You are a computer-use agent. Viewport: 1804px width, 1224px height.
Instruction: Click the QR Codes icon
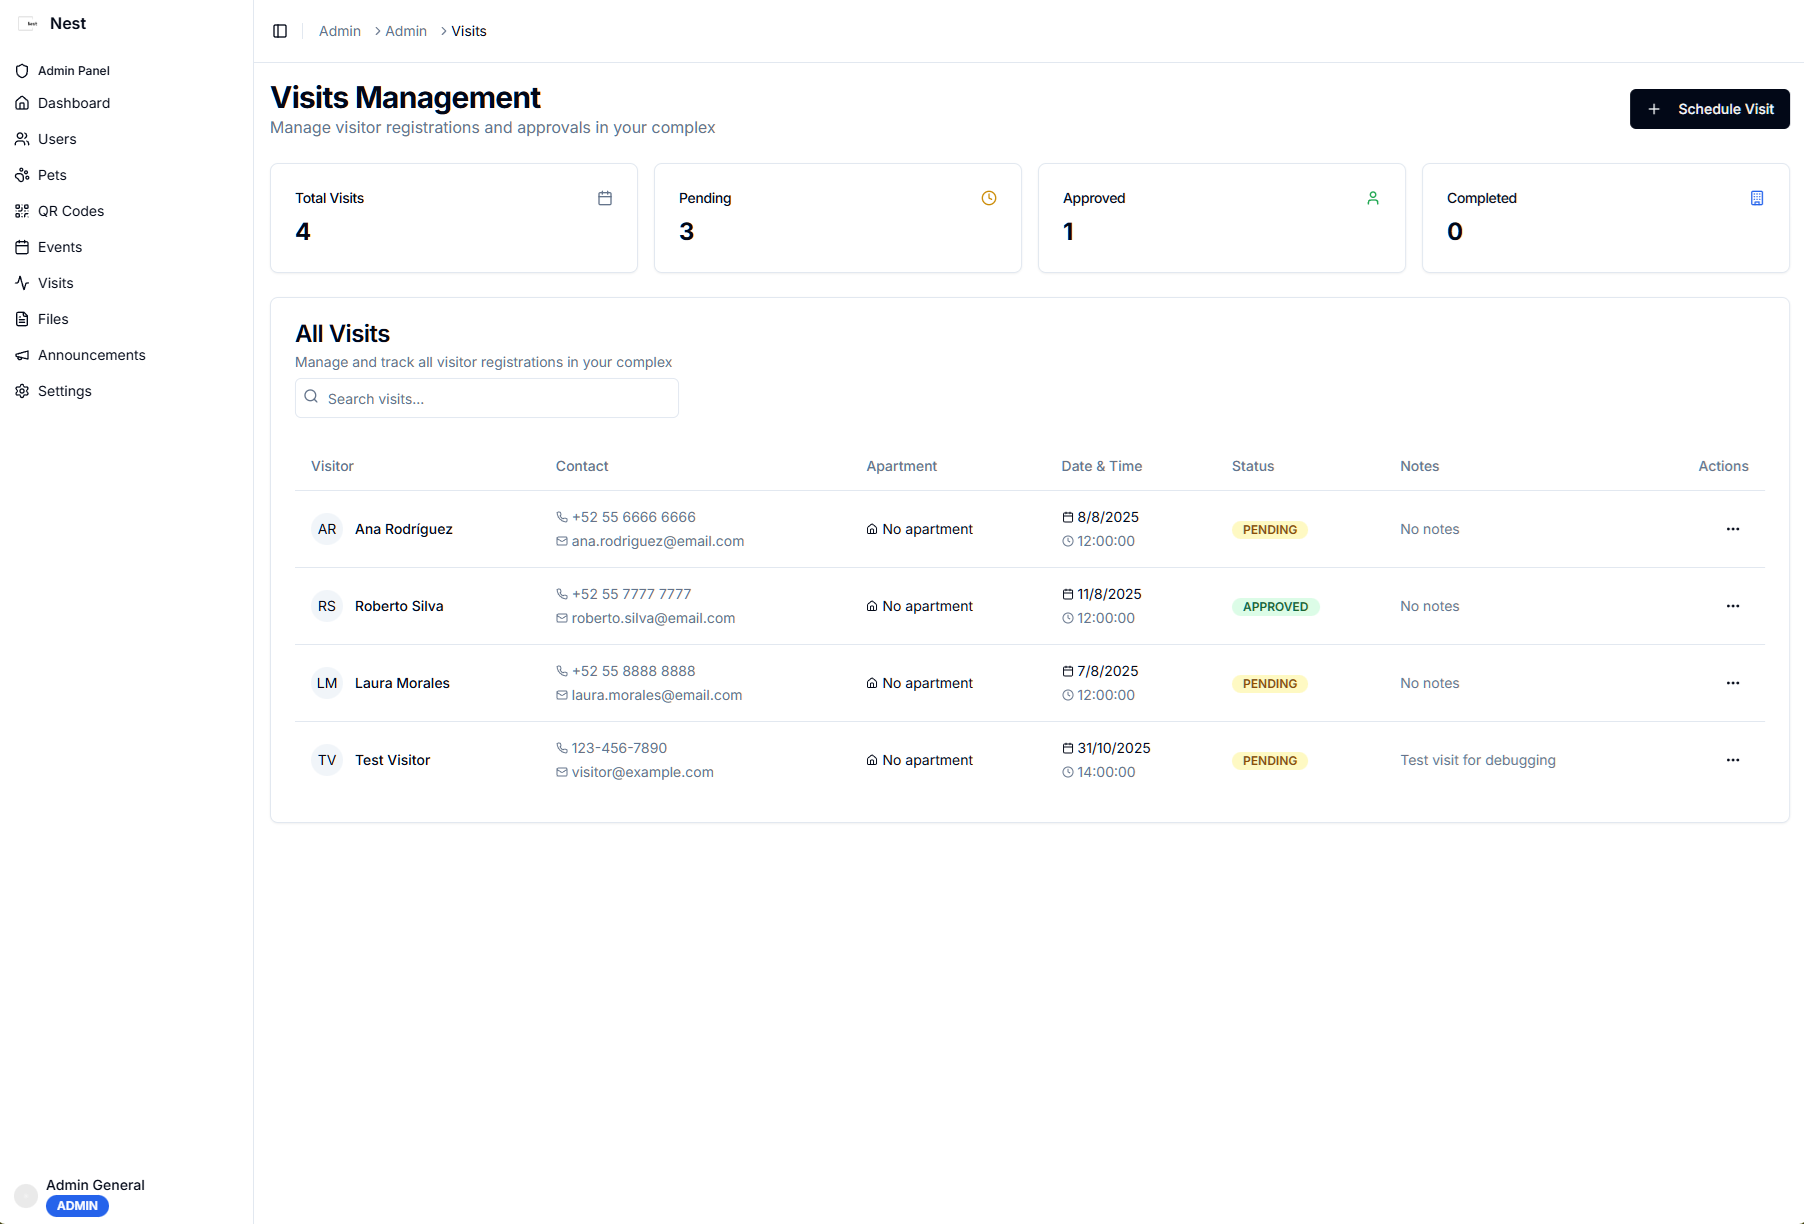pyautogui.click(x=22, y=211)
